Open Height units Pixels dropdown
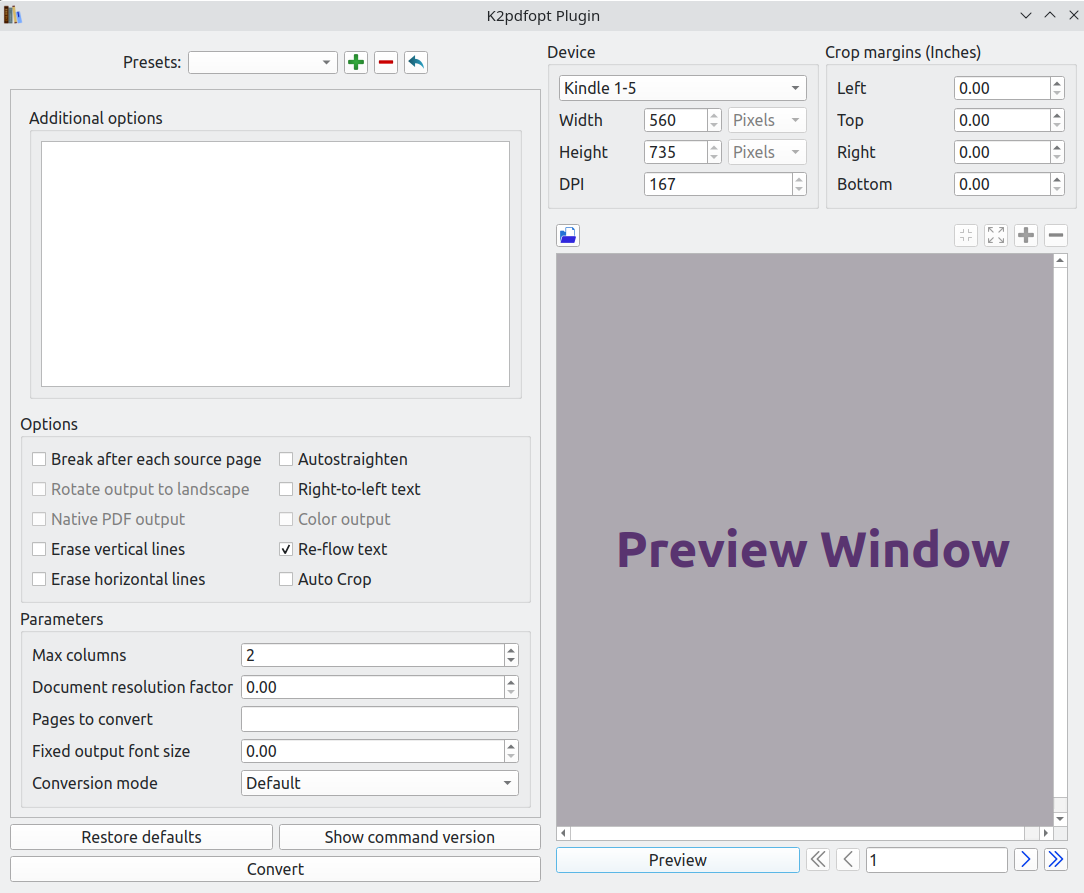Image resolution: width=1084 pixels, height=893 pixels. pyautogui.click(x=767, y=152)
